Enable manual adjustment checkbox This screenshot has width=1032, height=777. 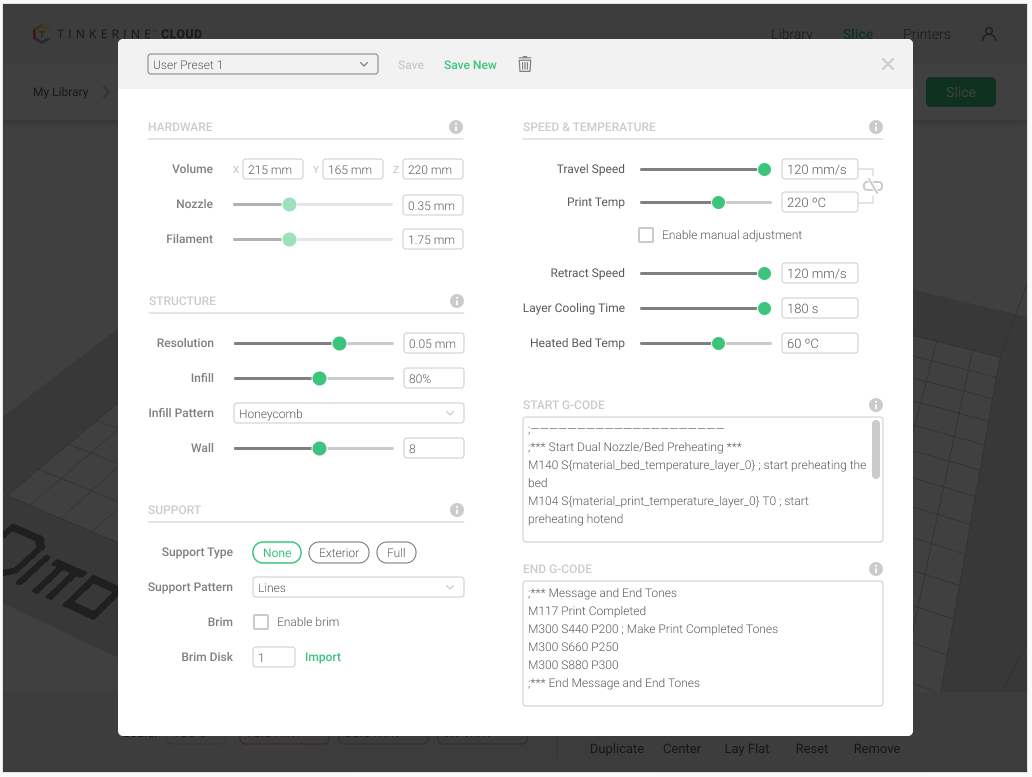tap(646, 235)
